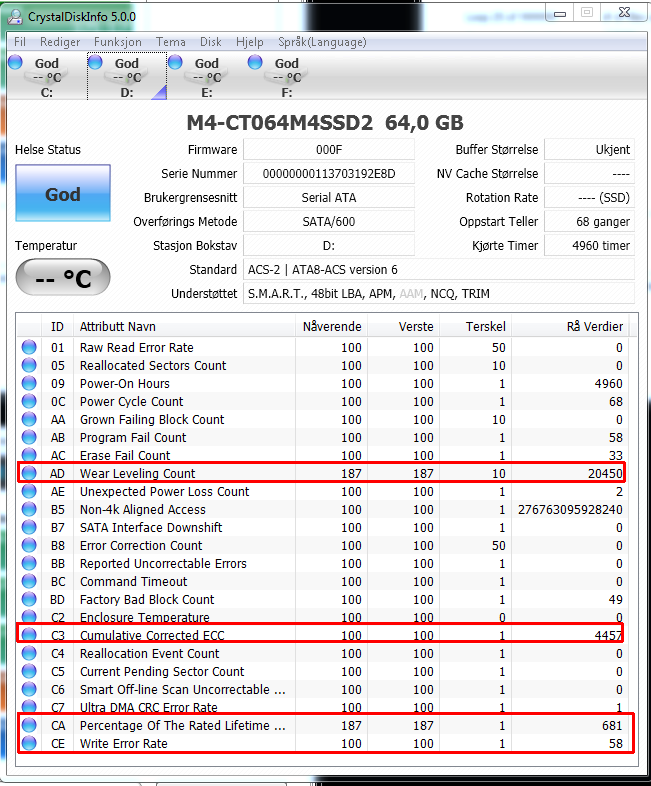Click the Rå Verdier column header
This screenshot has width=651, height=786.
coord(570,326)
